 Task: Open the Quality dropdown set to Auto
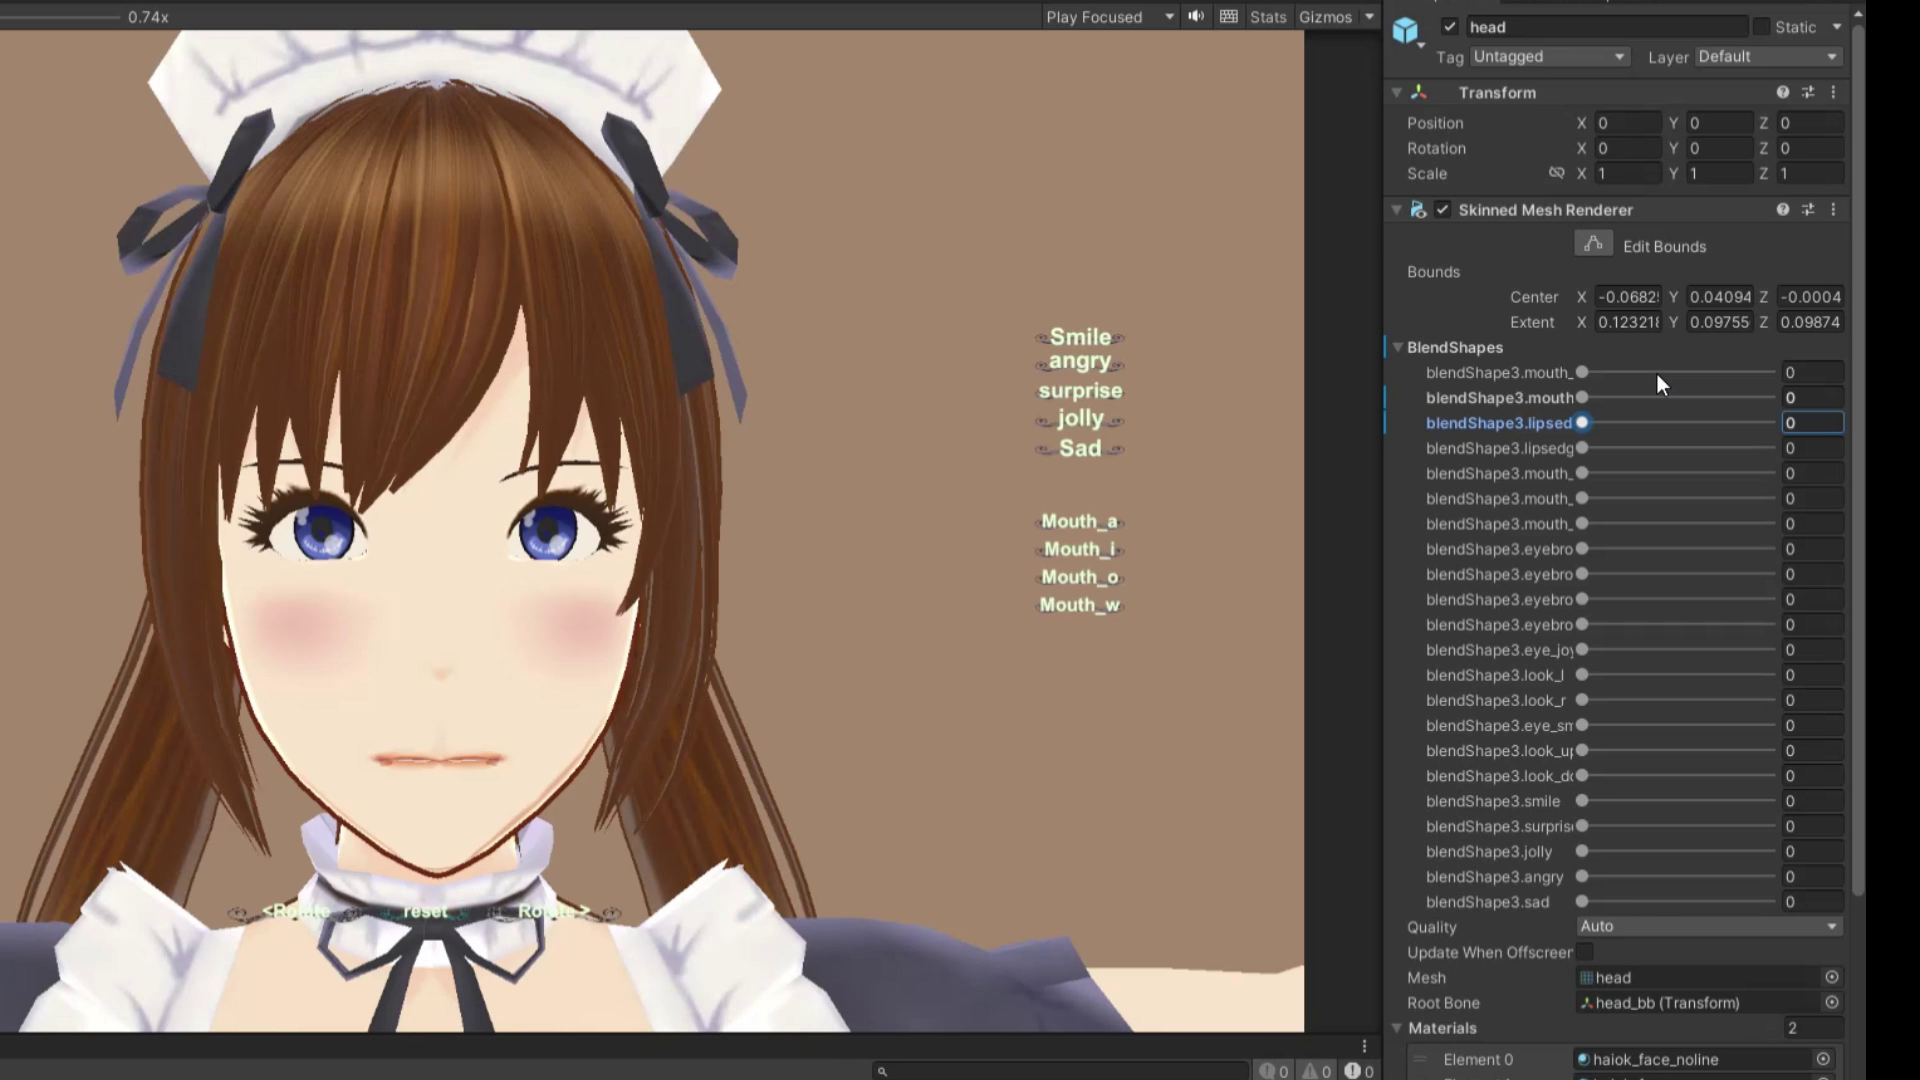pos(1709,926)
